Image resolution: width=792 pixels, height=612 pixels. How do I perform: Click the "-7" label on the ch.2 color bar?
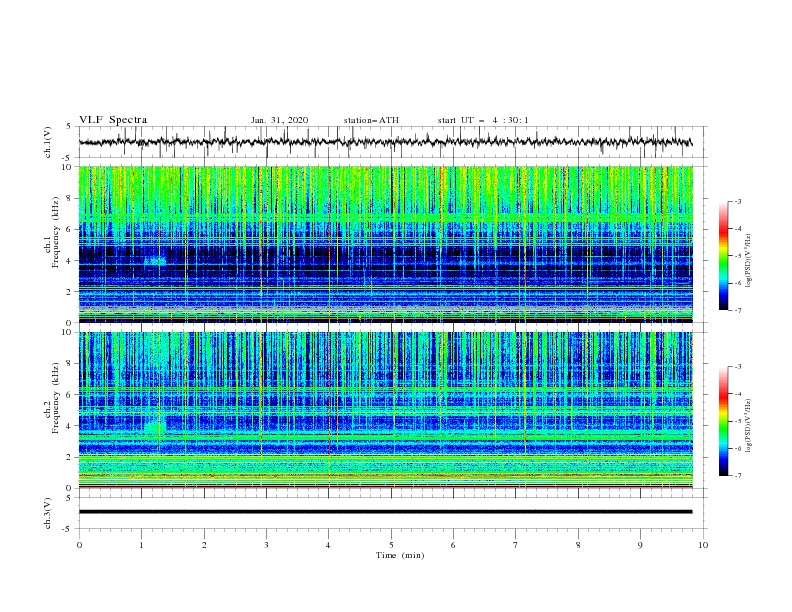click(738, 475)
